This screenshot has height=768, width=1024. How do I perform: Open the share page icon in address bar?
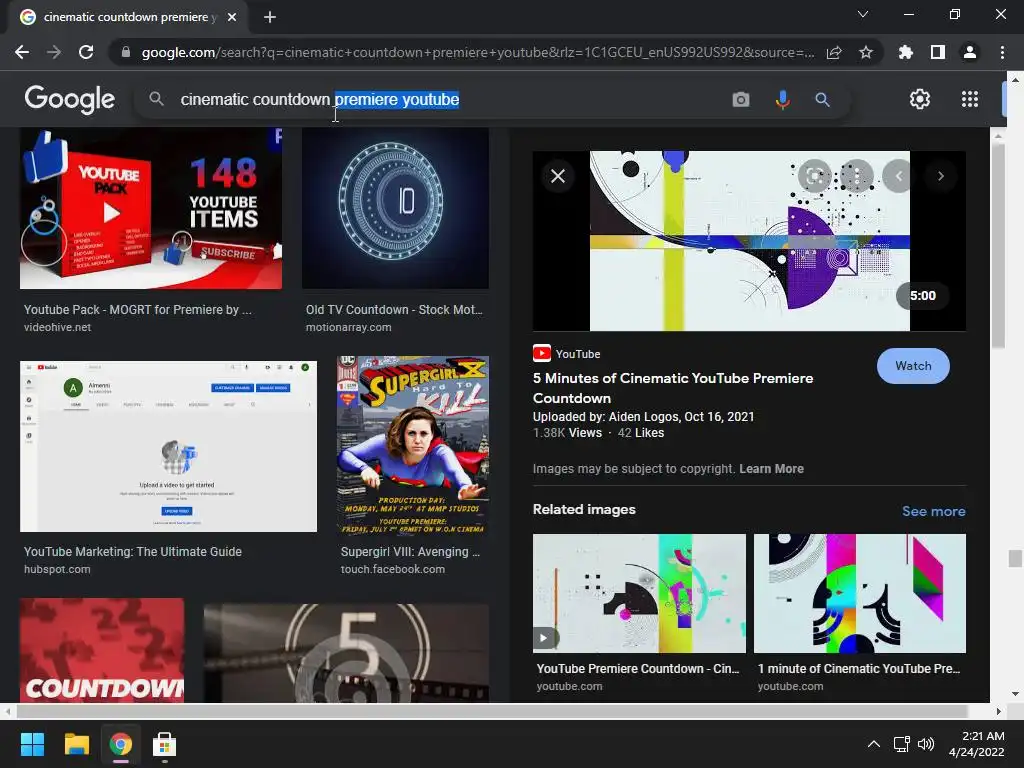click(x=834, y=52)
